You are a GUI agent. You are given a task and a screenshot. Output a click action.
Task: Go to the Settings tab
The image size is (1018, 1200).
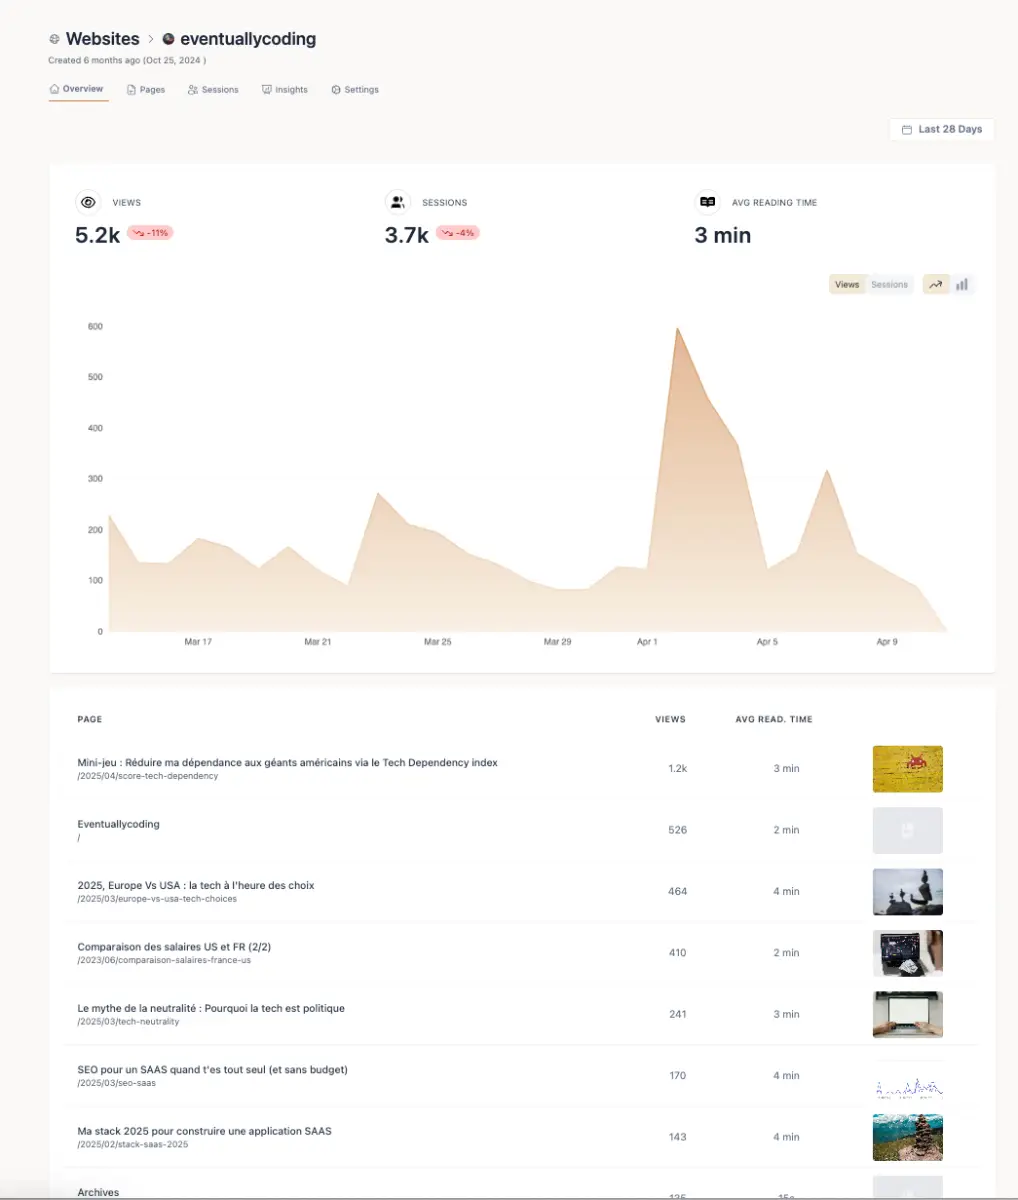[x=355, y=90]
